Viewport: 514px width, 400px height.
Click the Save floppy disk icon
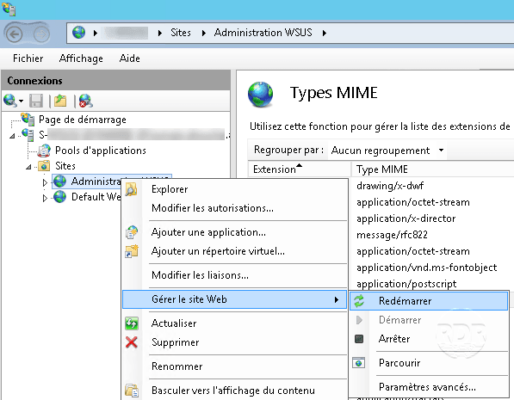pos(36,101)
